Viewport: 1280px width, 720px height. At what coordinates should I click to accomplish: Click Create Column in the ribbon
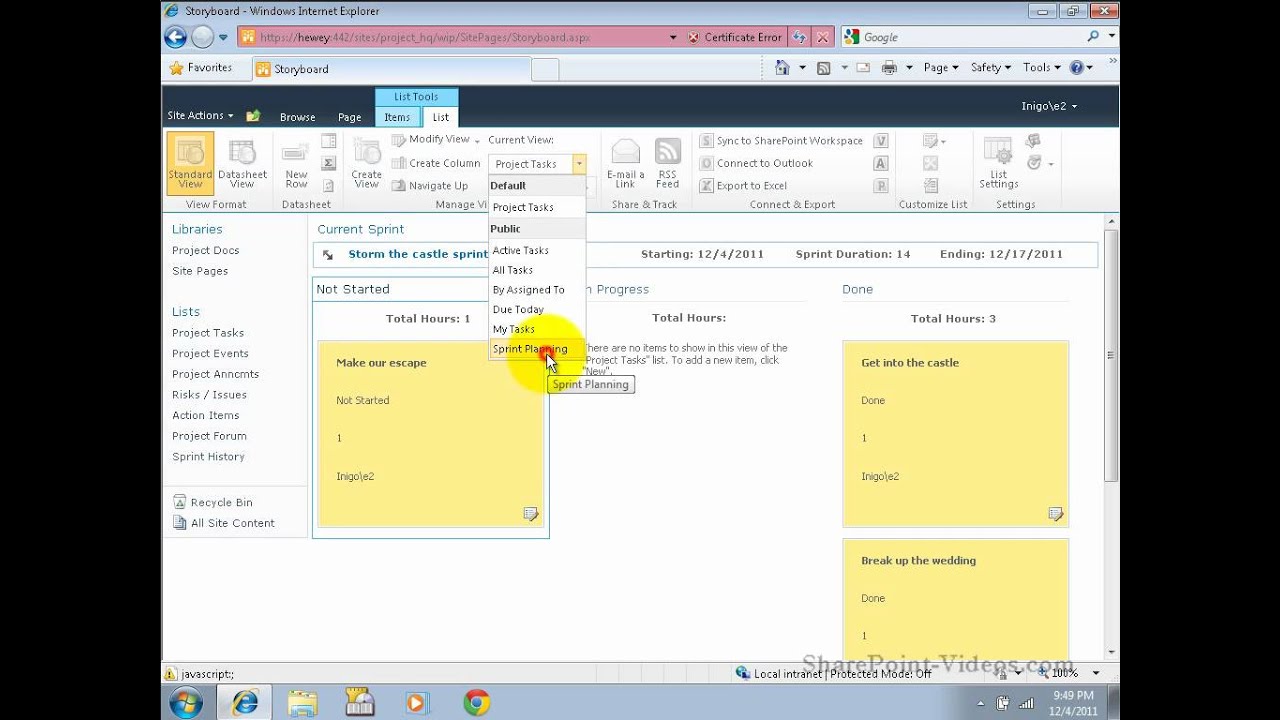pyautogui.click(x=436, y=163)
